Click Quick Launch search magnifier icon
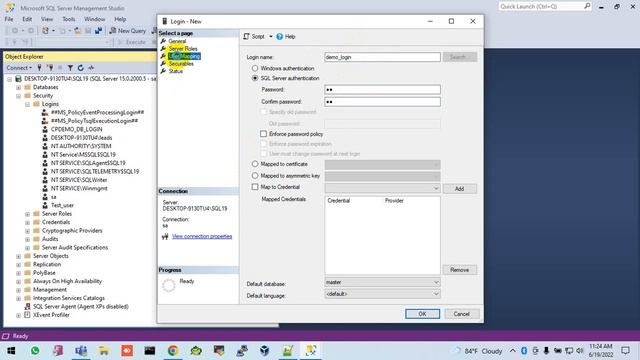 (x=587, y=6)
